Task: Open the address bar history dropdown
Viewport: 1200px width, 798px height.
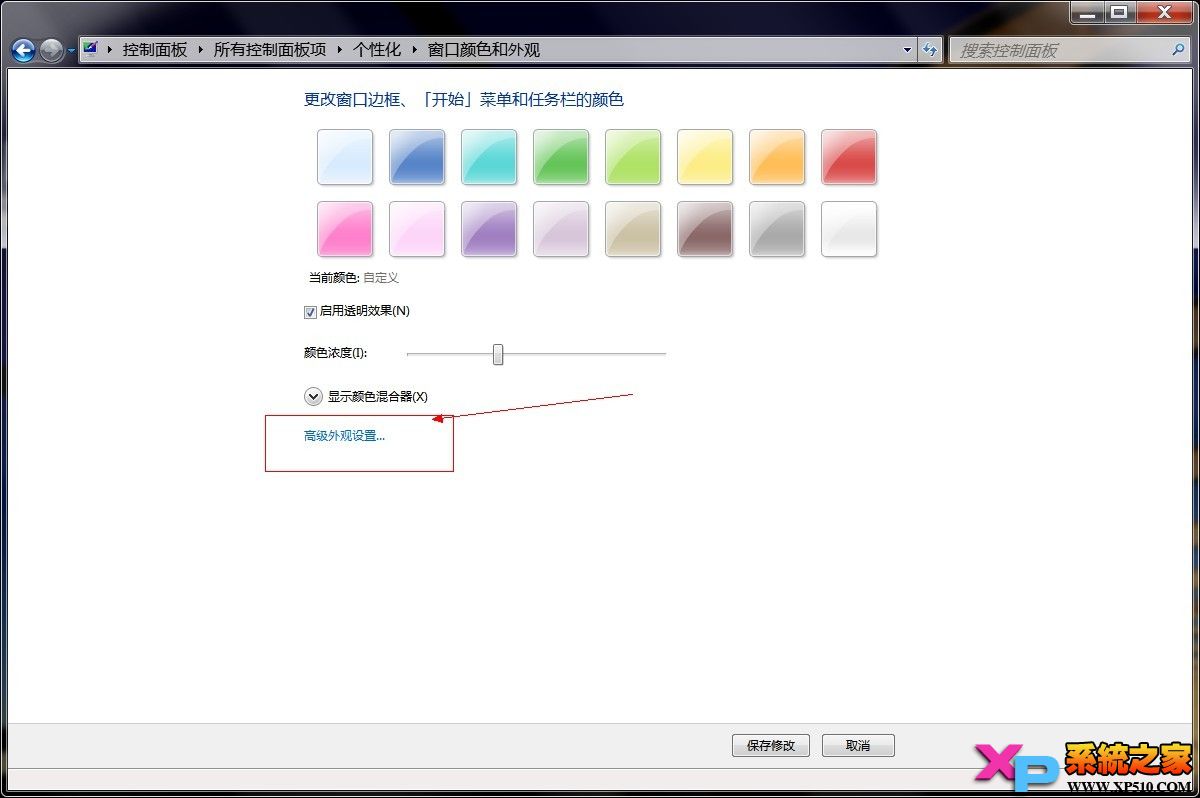Action: click(x=906, y=49)
